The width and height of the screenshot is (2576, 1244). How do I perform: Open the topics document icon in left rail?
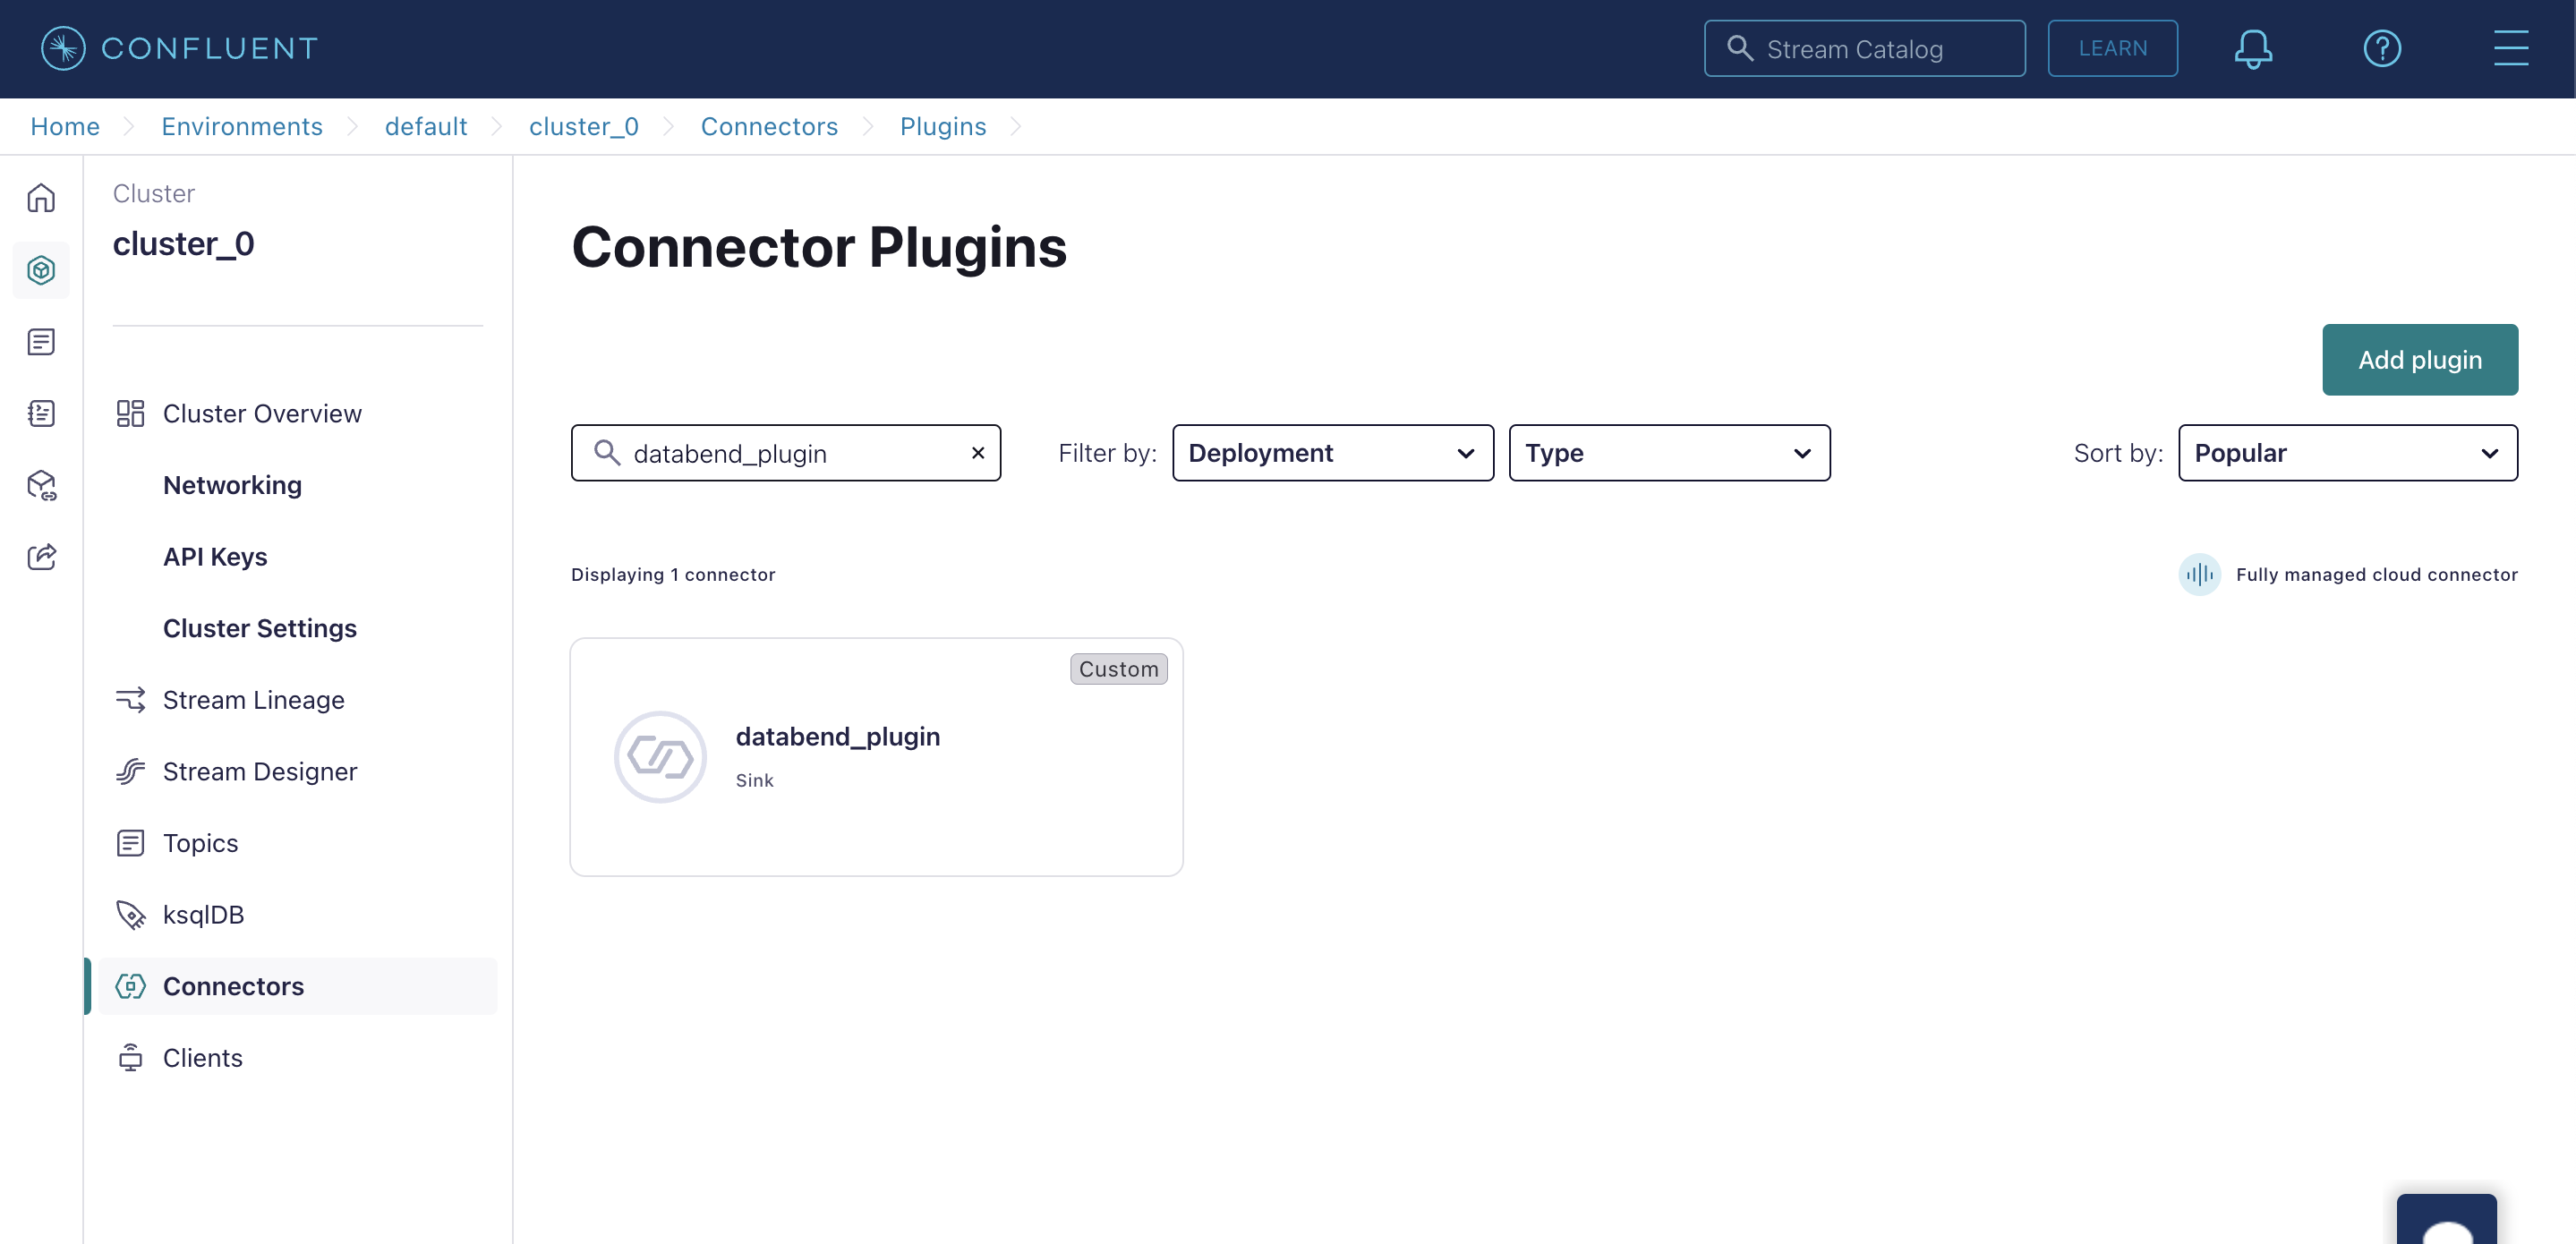point(41,342)
